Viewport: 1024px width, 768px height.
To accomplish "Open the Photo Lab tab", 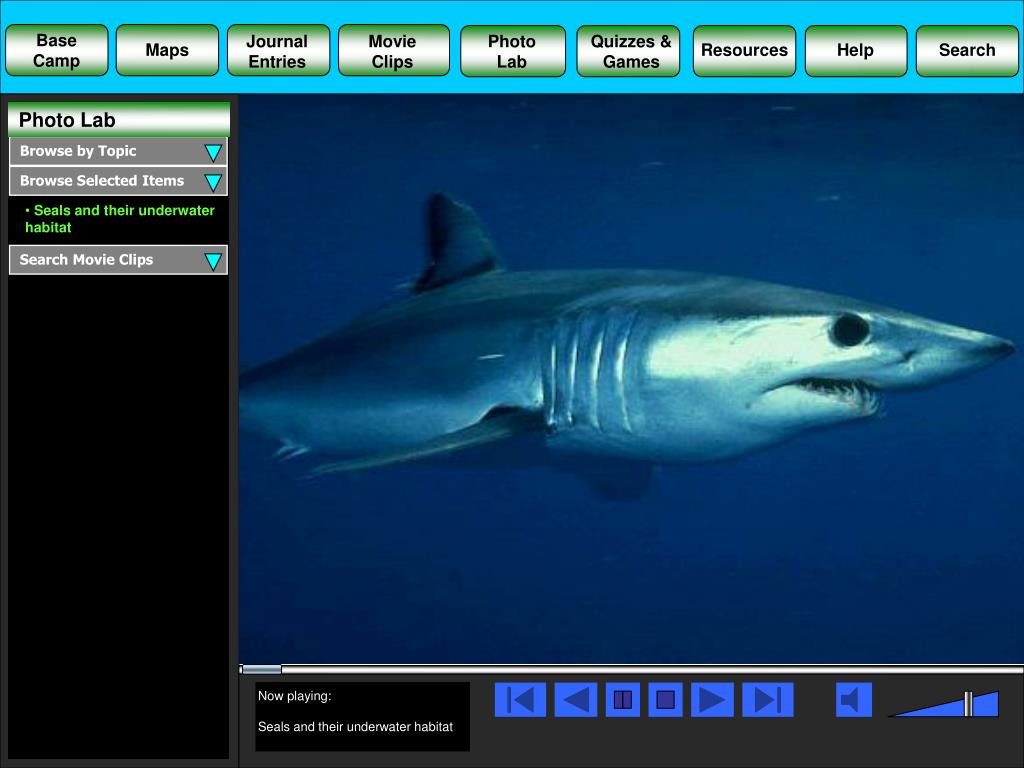I will [513, 51].
